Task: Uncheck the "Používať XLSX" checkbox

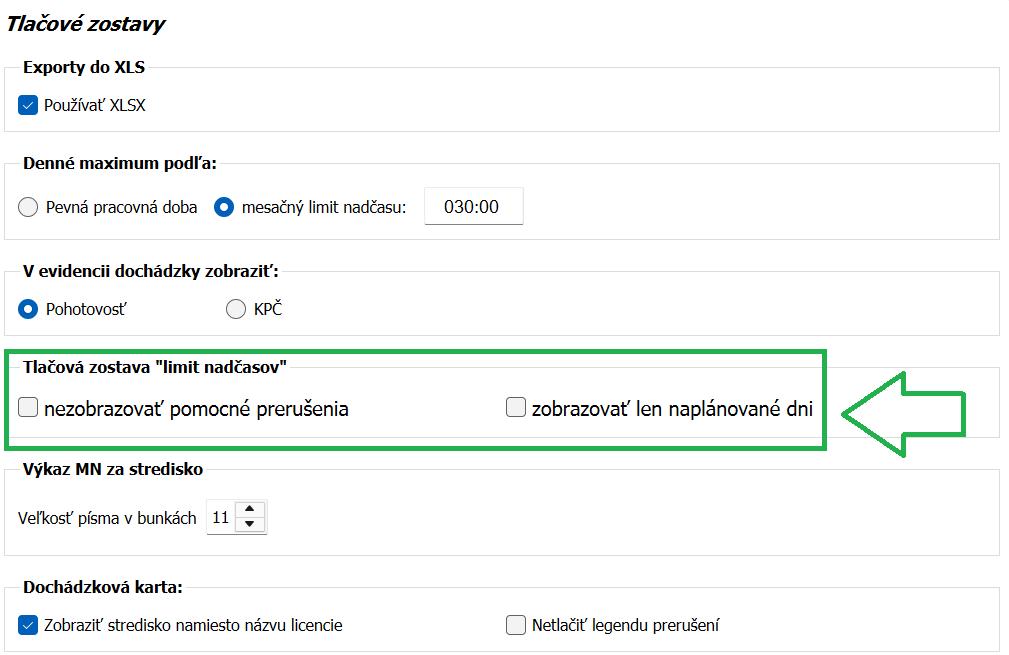Action: [28, 103]
